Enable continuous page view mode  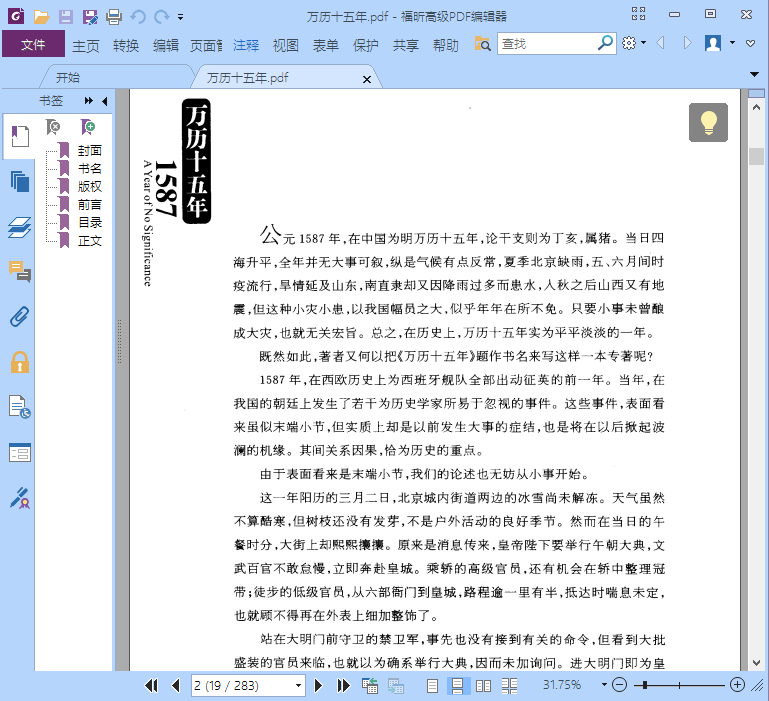pos(458,685)
